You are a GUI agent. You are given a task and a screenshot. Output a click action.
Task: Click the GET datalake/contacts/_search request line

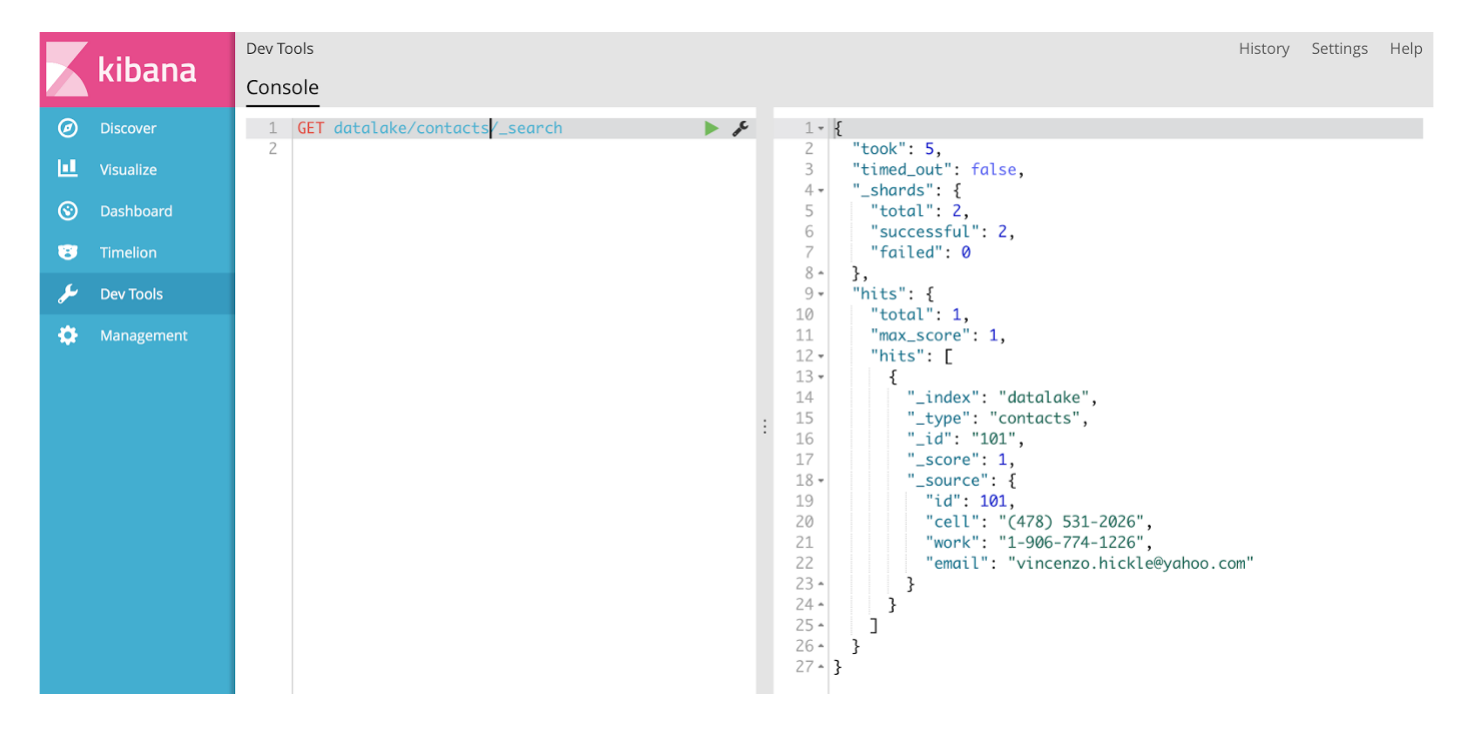[x=430, y=128]
